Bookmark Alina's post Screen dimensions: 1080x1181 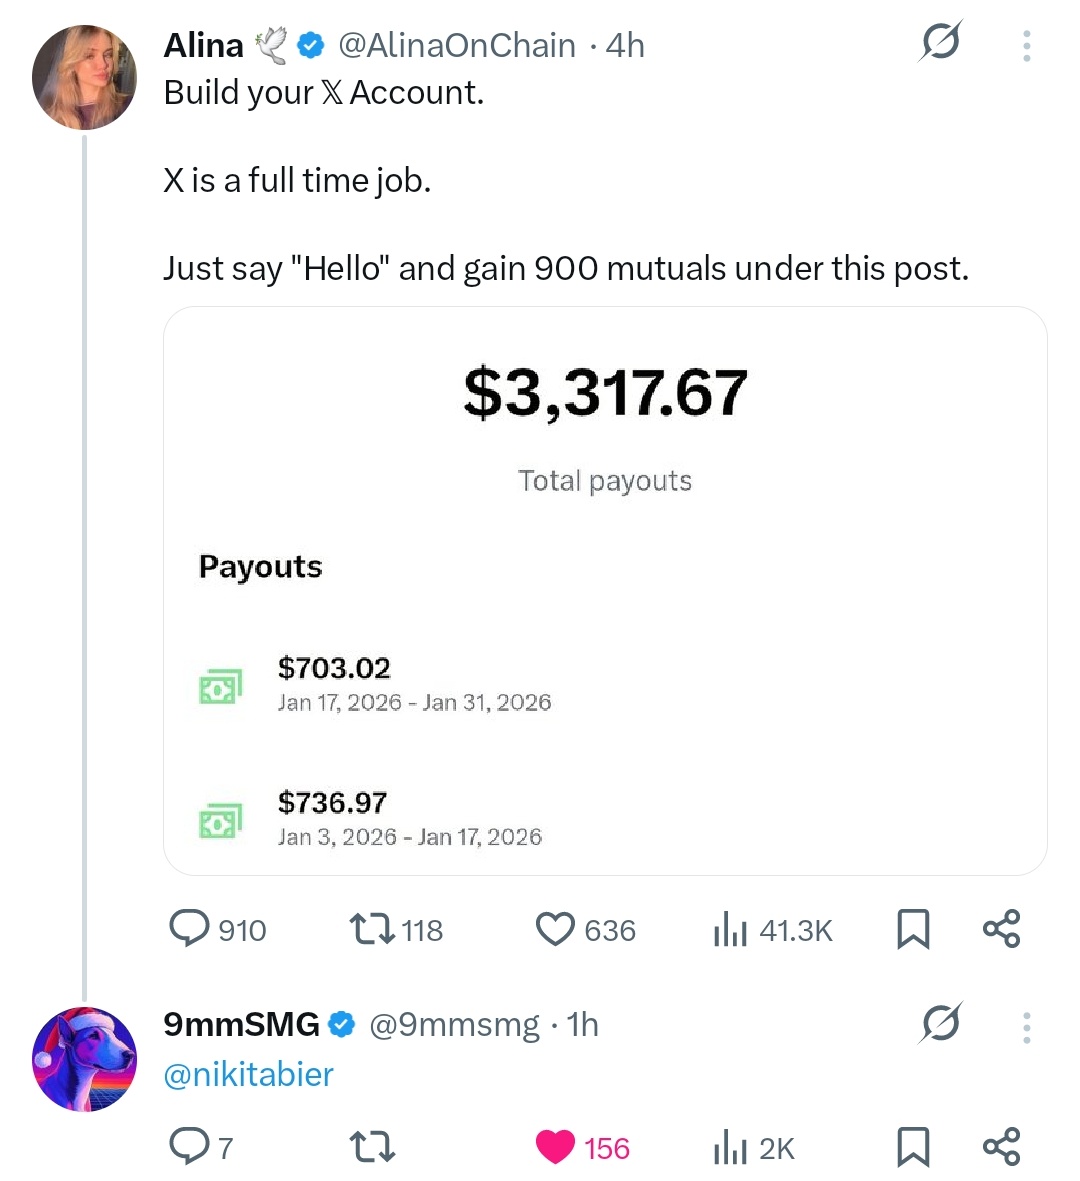point(913,929)
